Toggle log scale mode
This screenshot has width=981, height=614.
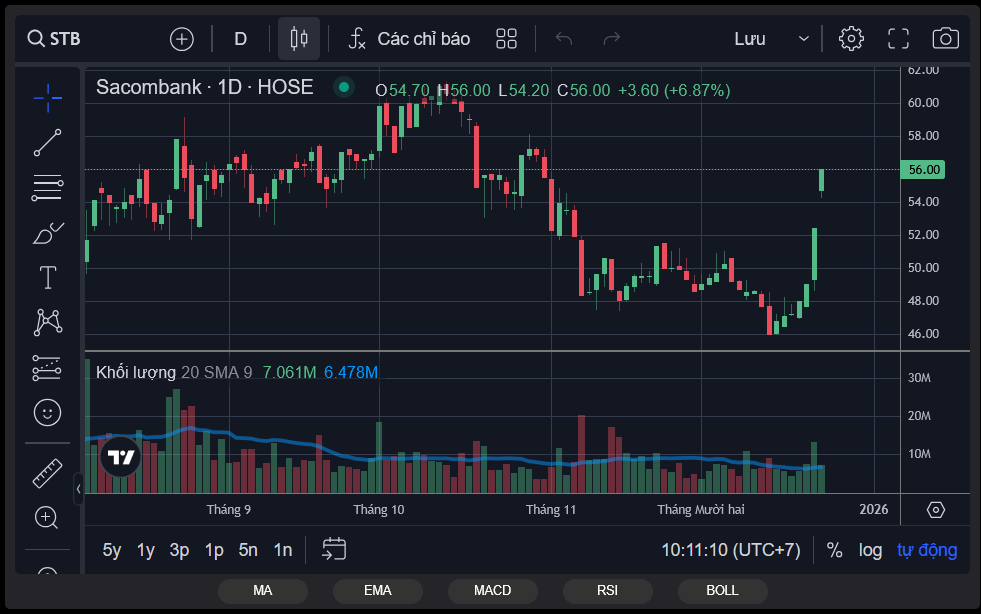[x=870, y=550]
